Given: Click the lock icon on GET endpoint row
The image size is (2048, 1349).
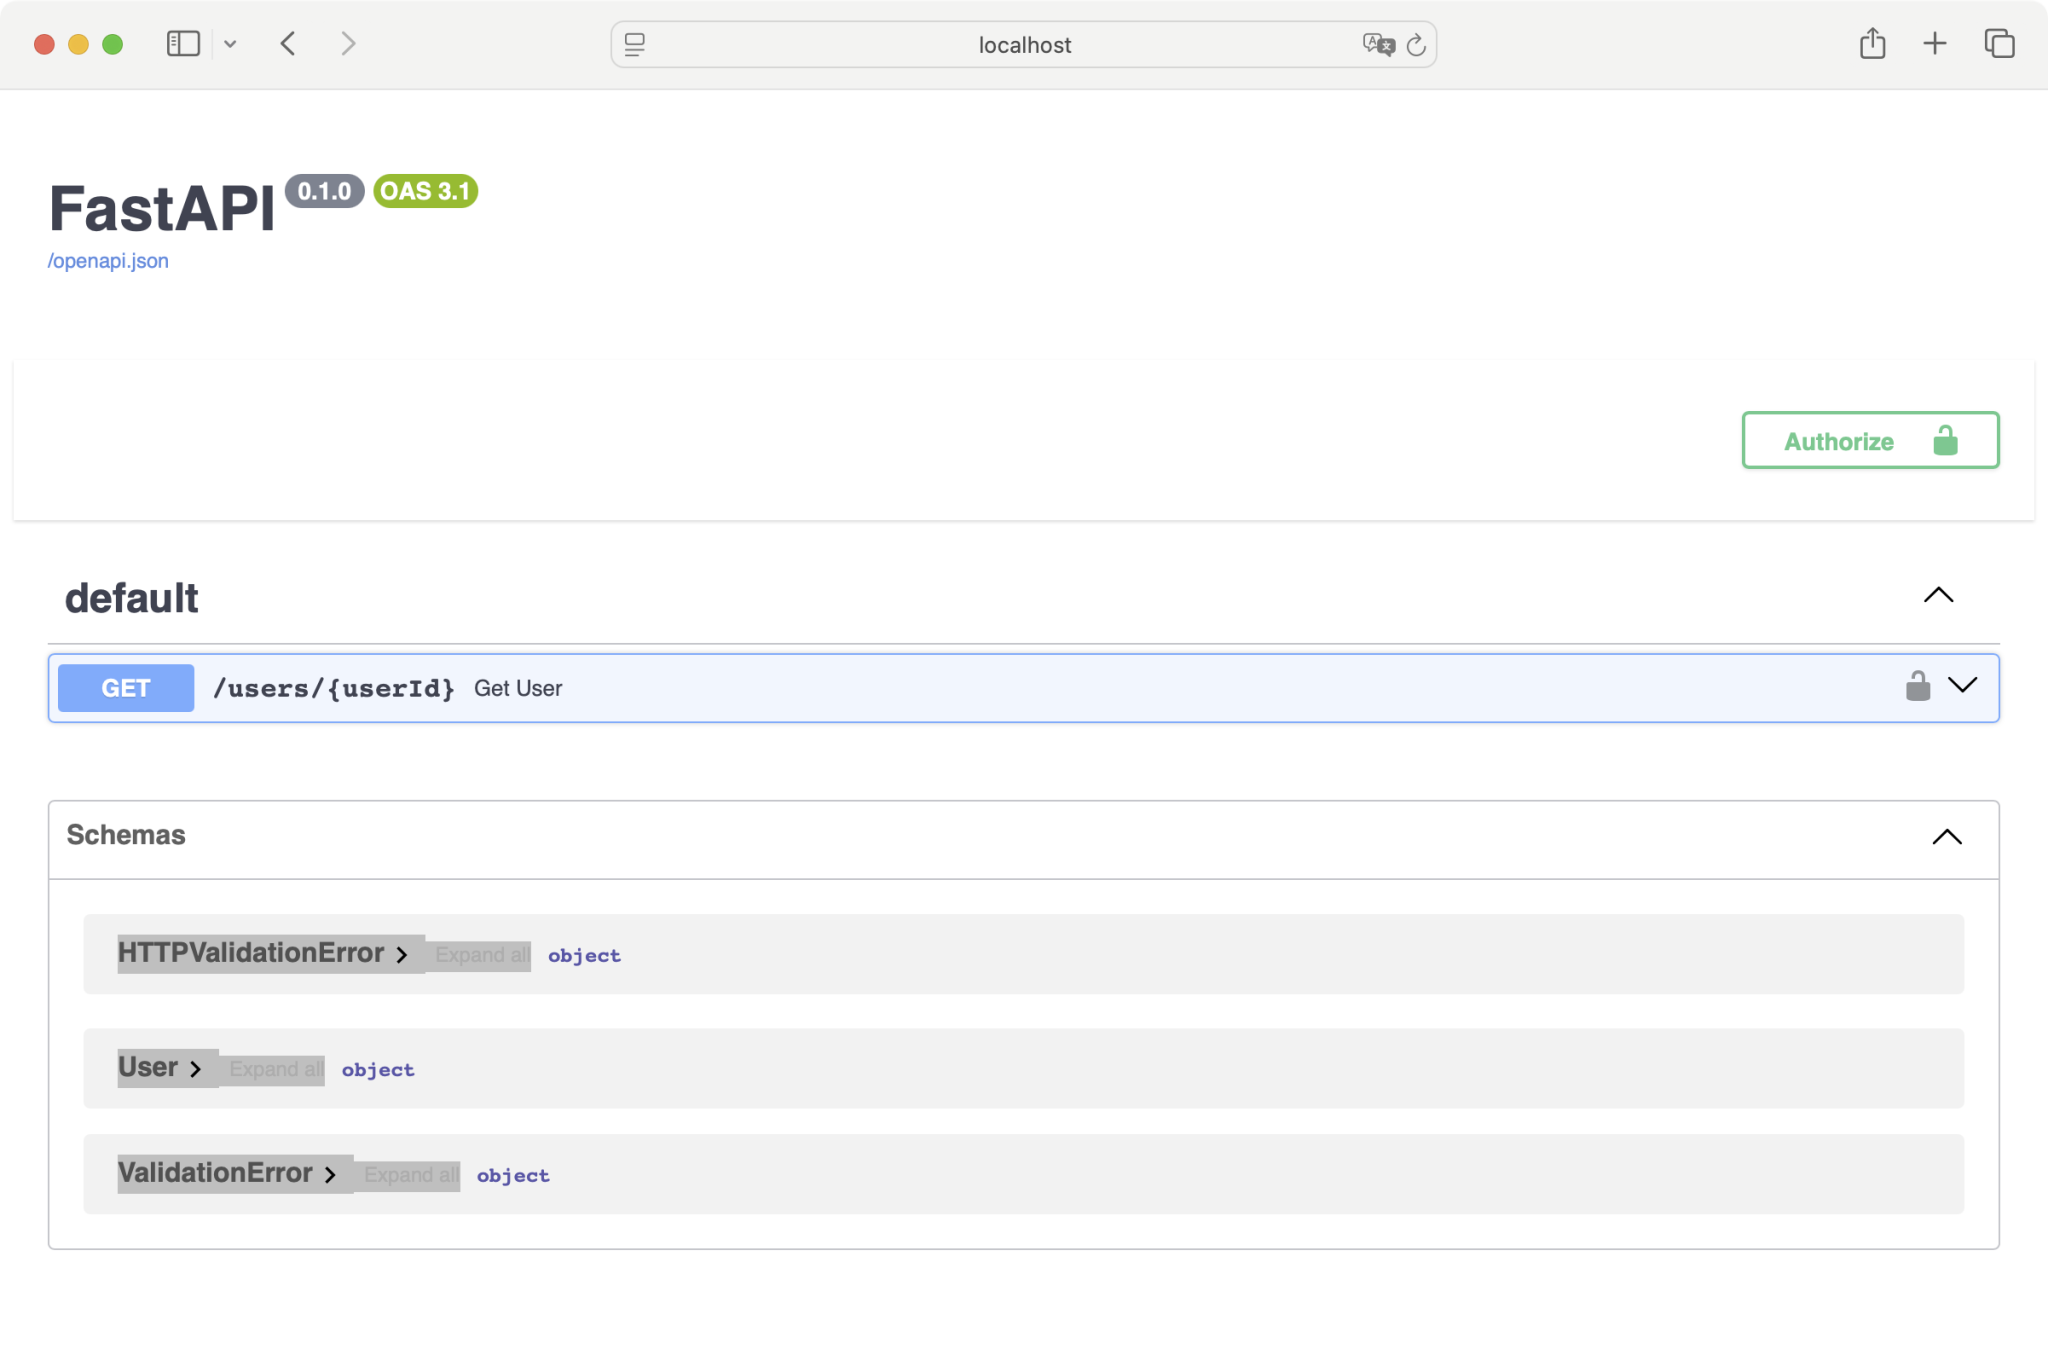Looking at the screenshot, I should pyautogui.click(x=1917, y=686).
